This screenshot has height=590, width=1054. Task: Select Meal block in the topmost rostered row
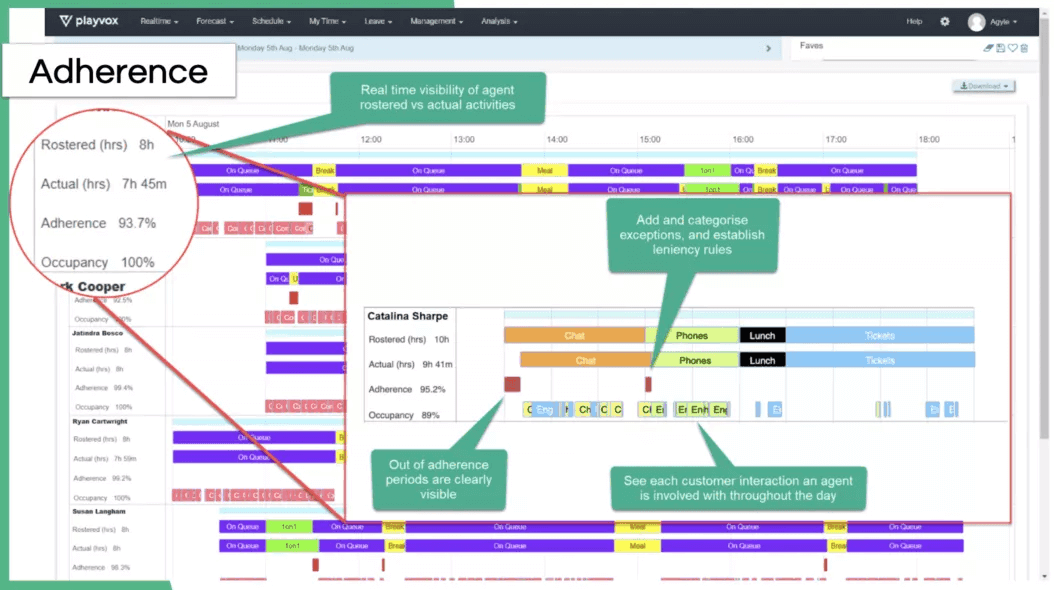point(544,171)
